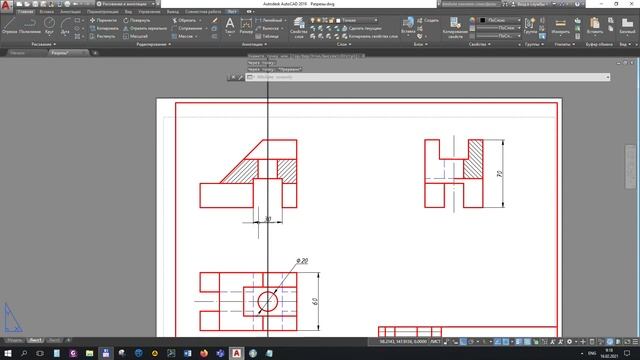This screenshot has width=640, height=360.
Task: Open the AutoCAD application menu button
Action: coord(6,5)
